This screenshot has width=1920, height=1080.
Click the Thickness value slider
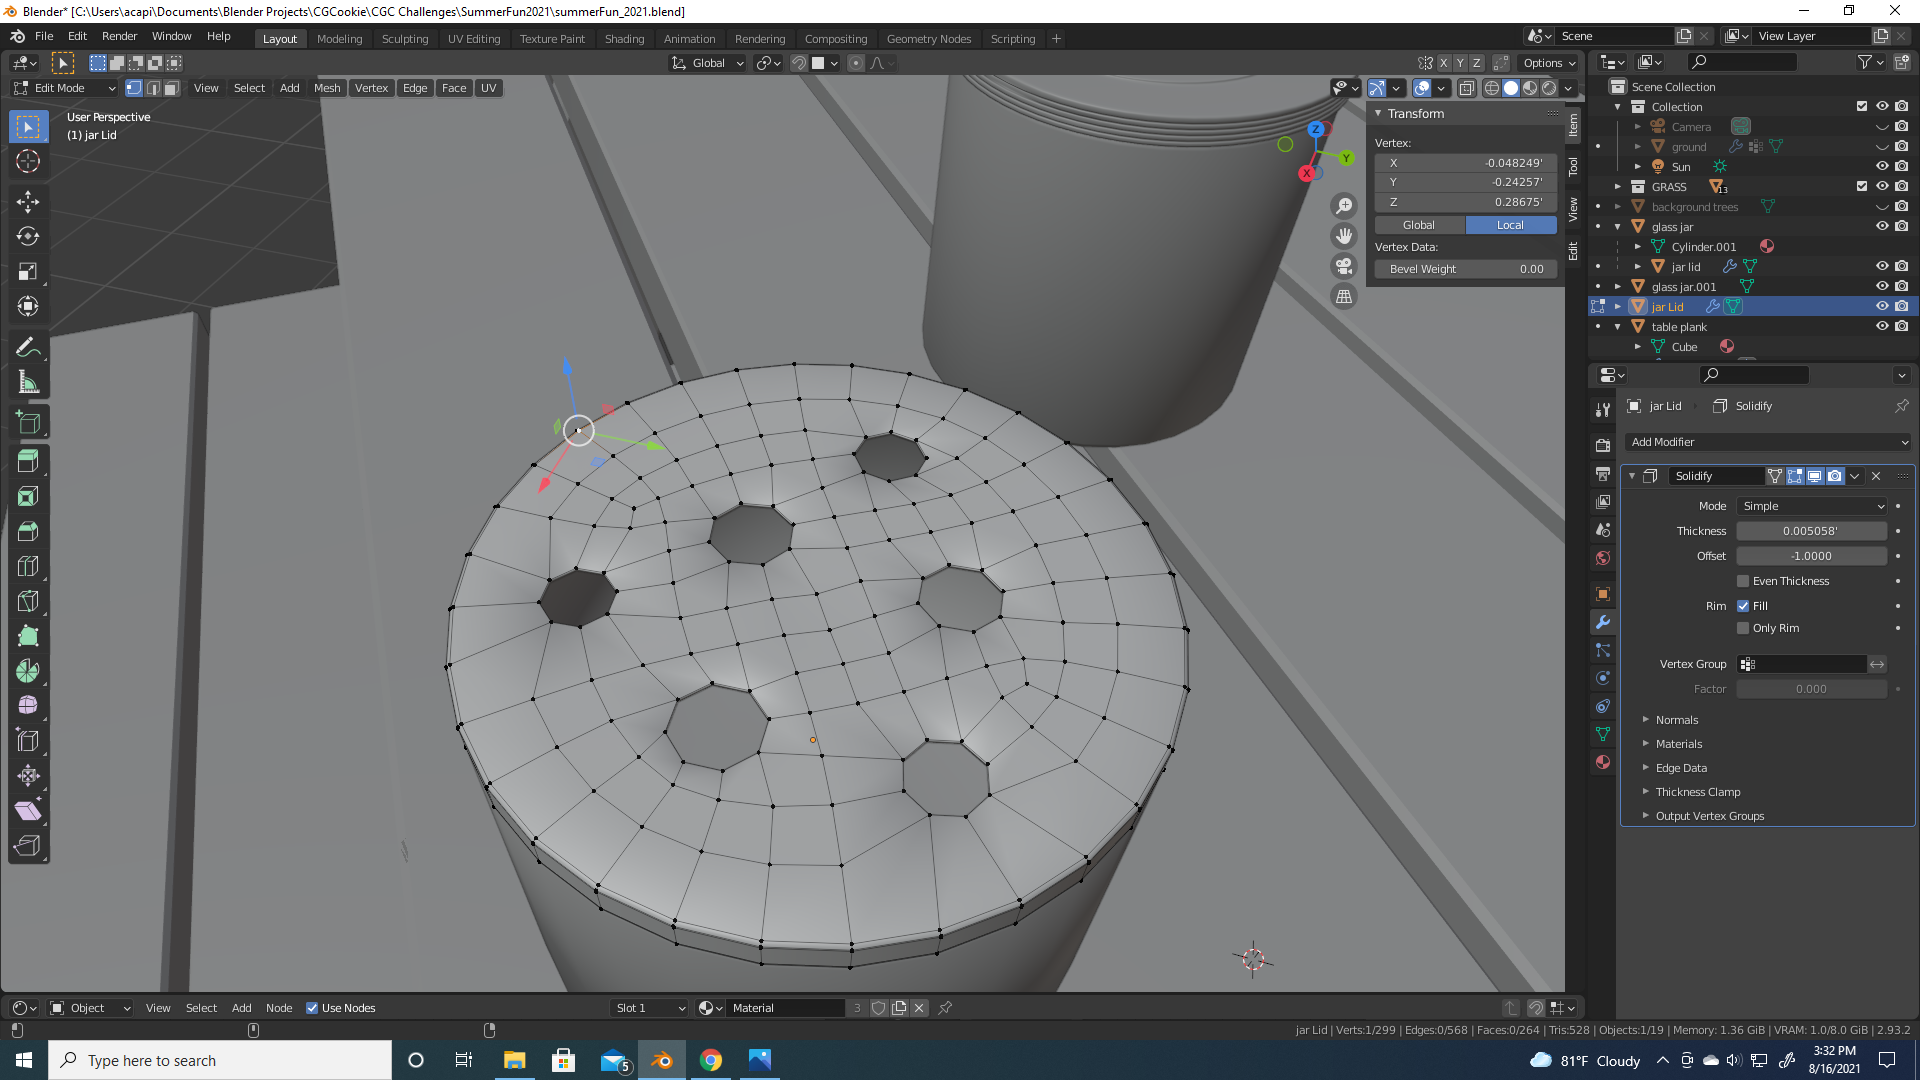tap(1810, 531)
